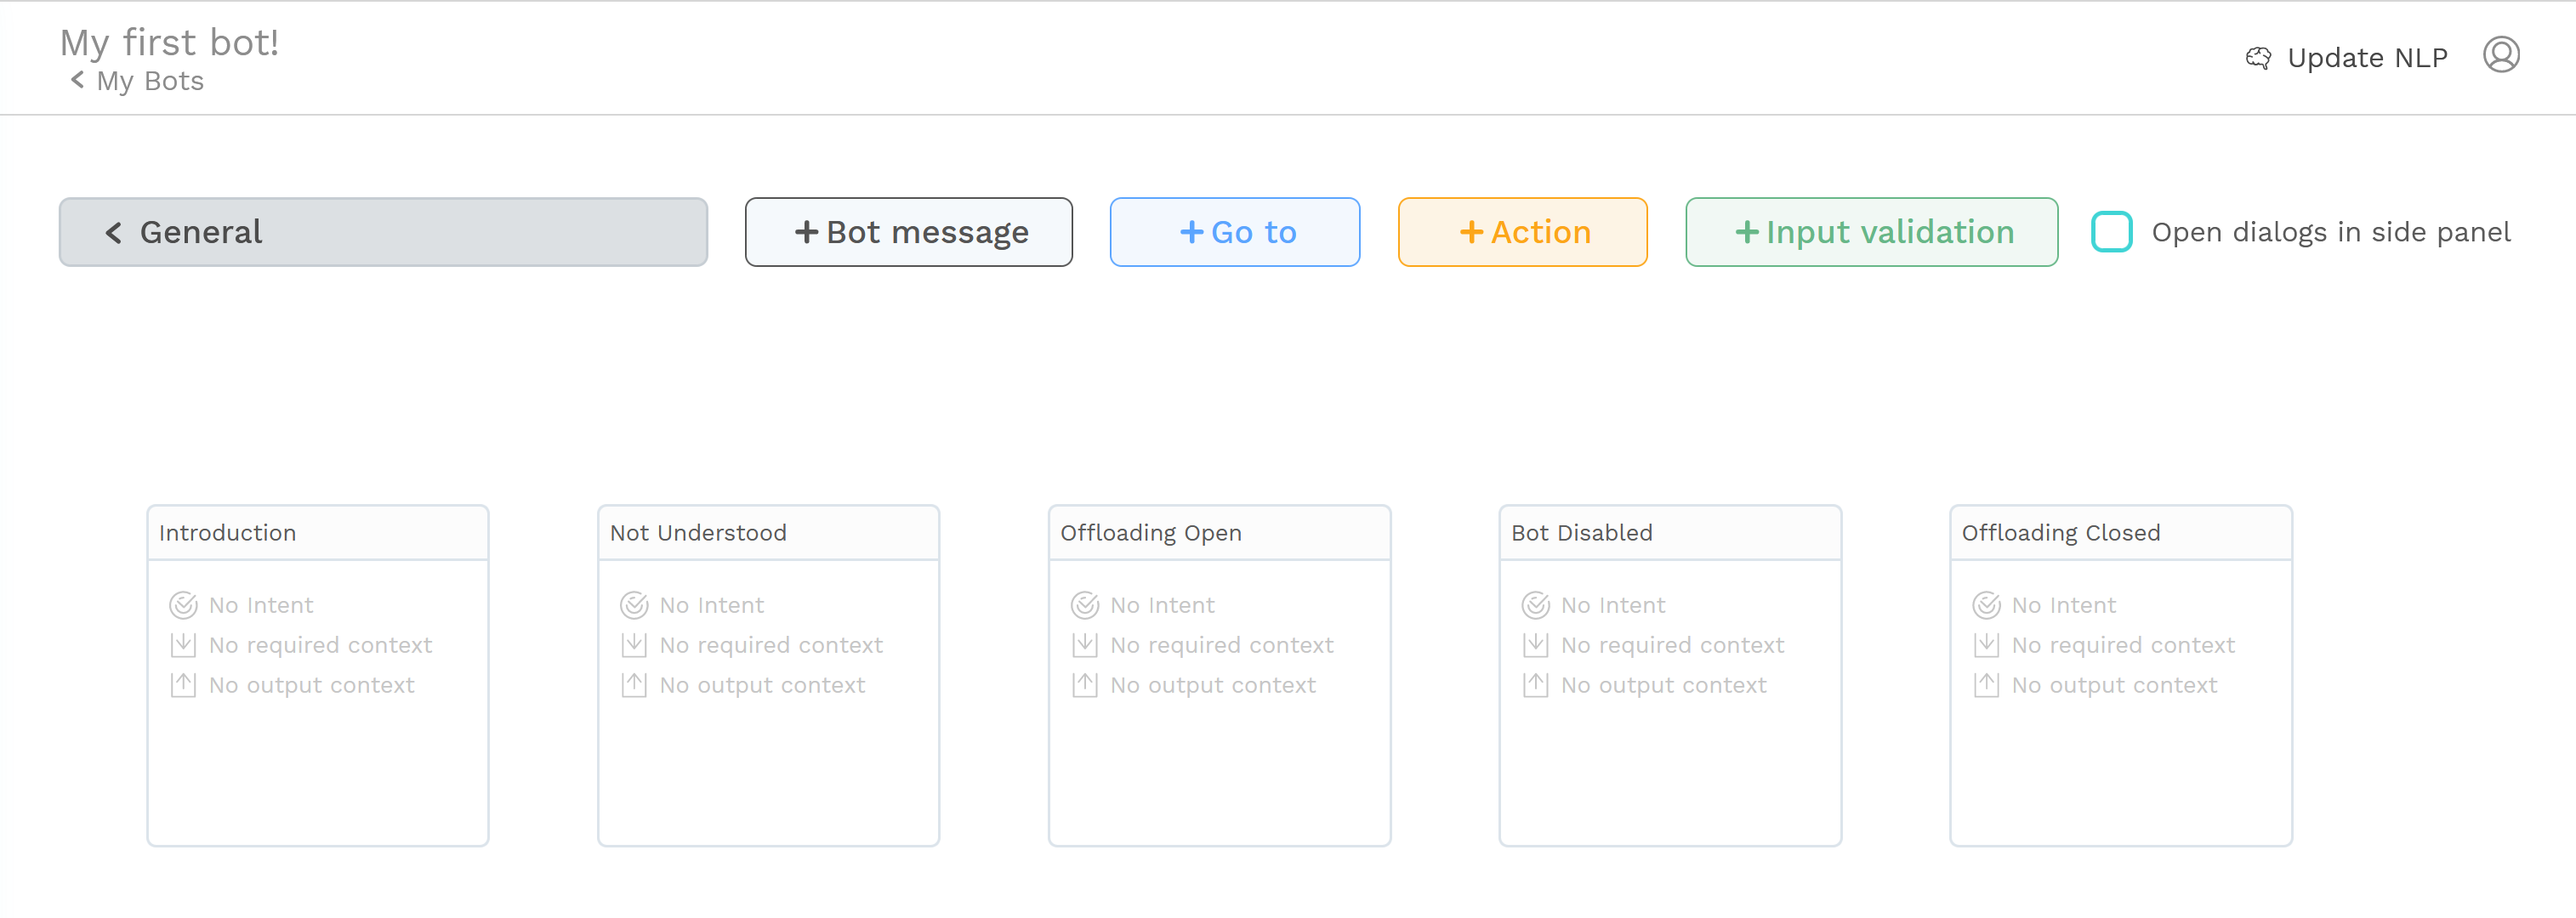
Task: Add a new Bot message
Action: click(908, 232)
